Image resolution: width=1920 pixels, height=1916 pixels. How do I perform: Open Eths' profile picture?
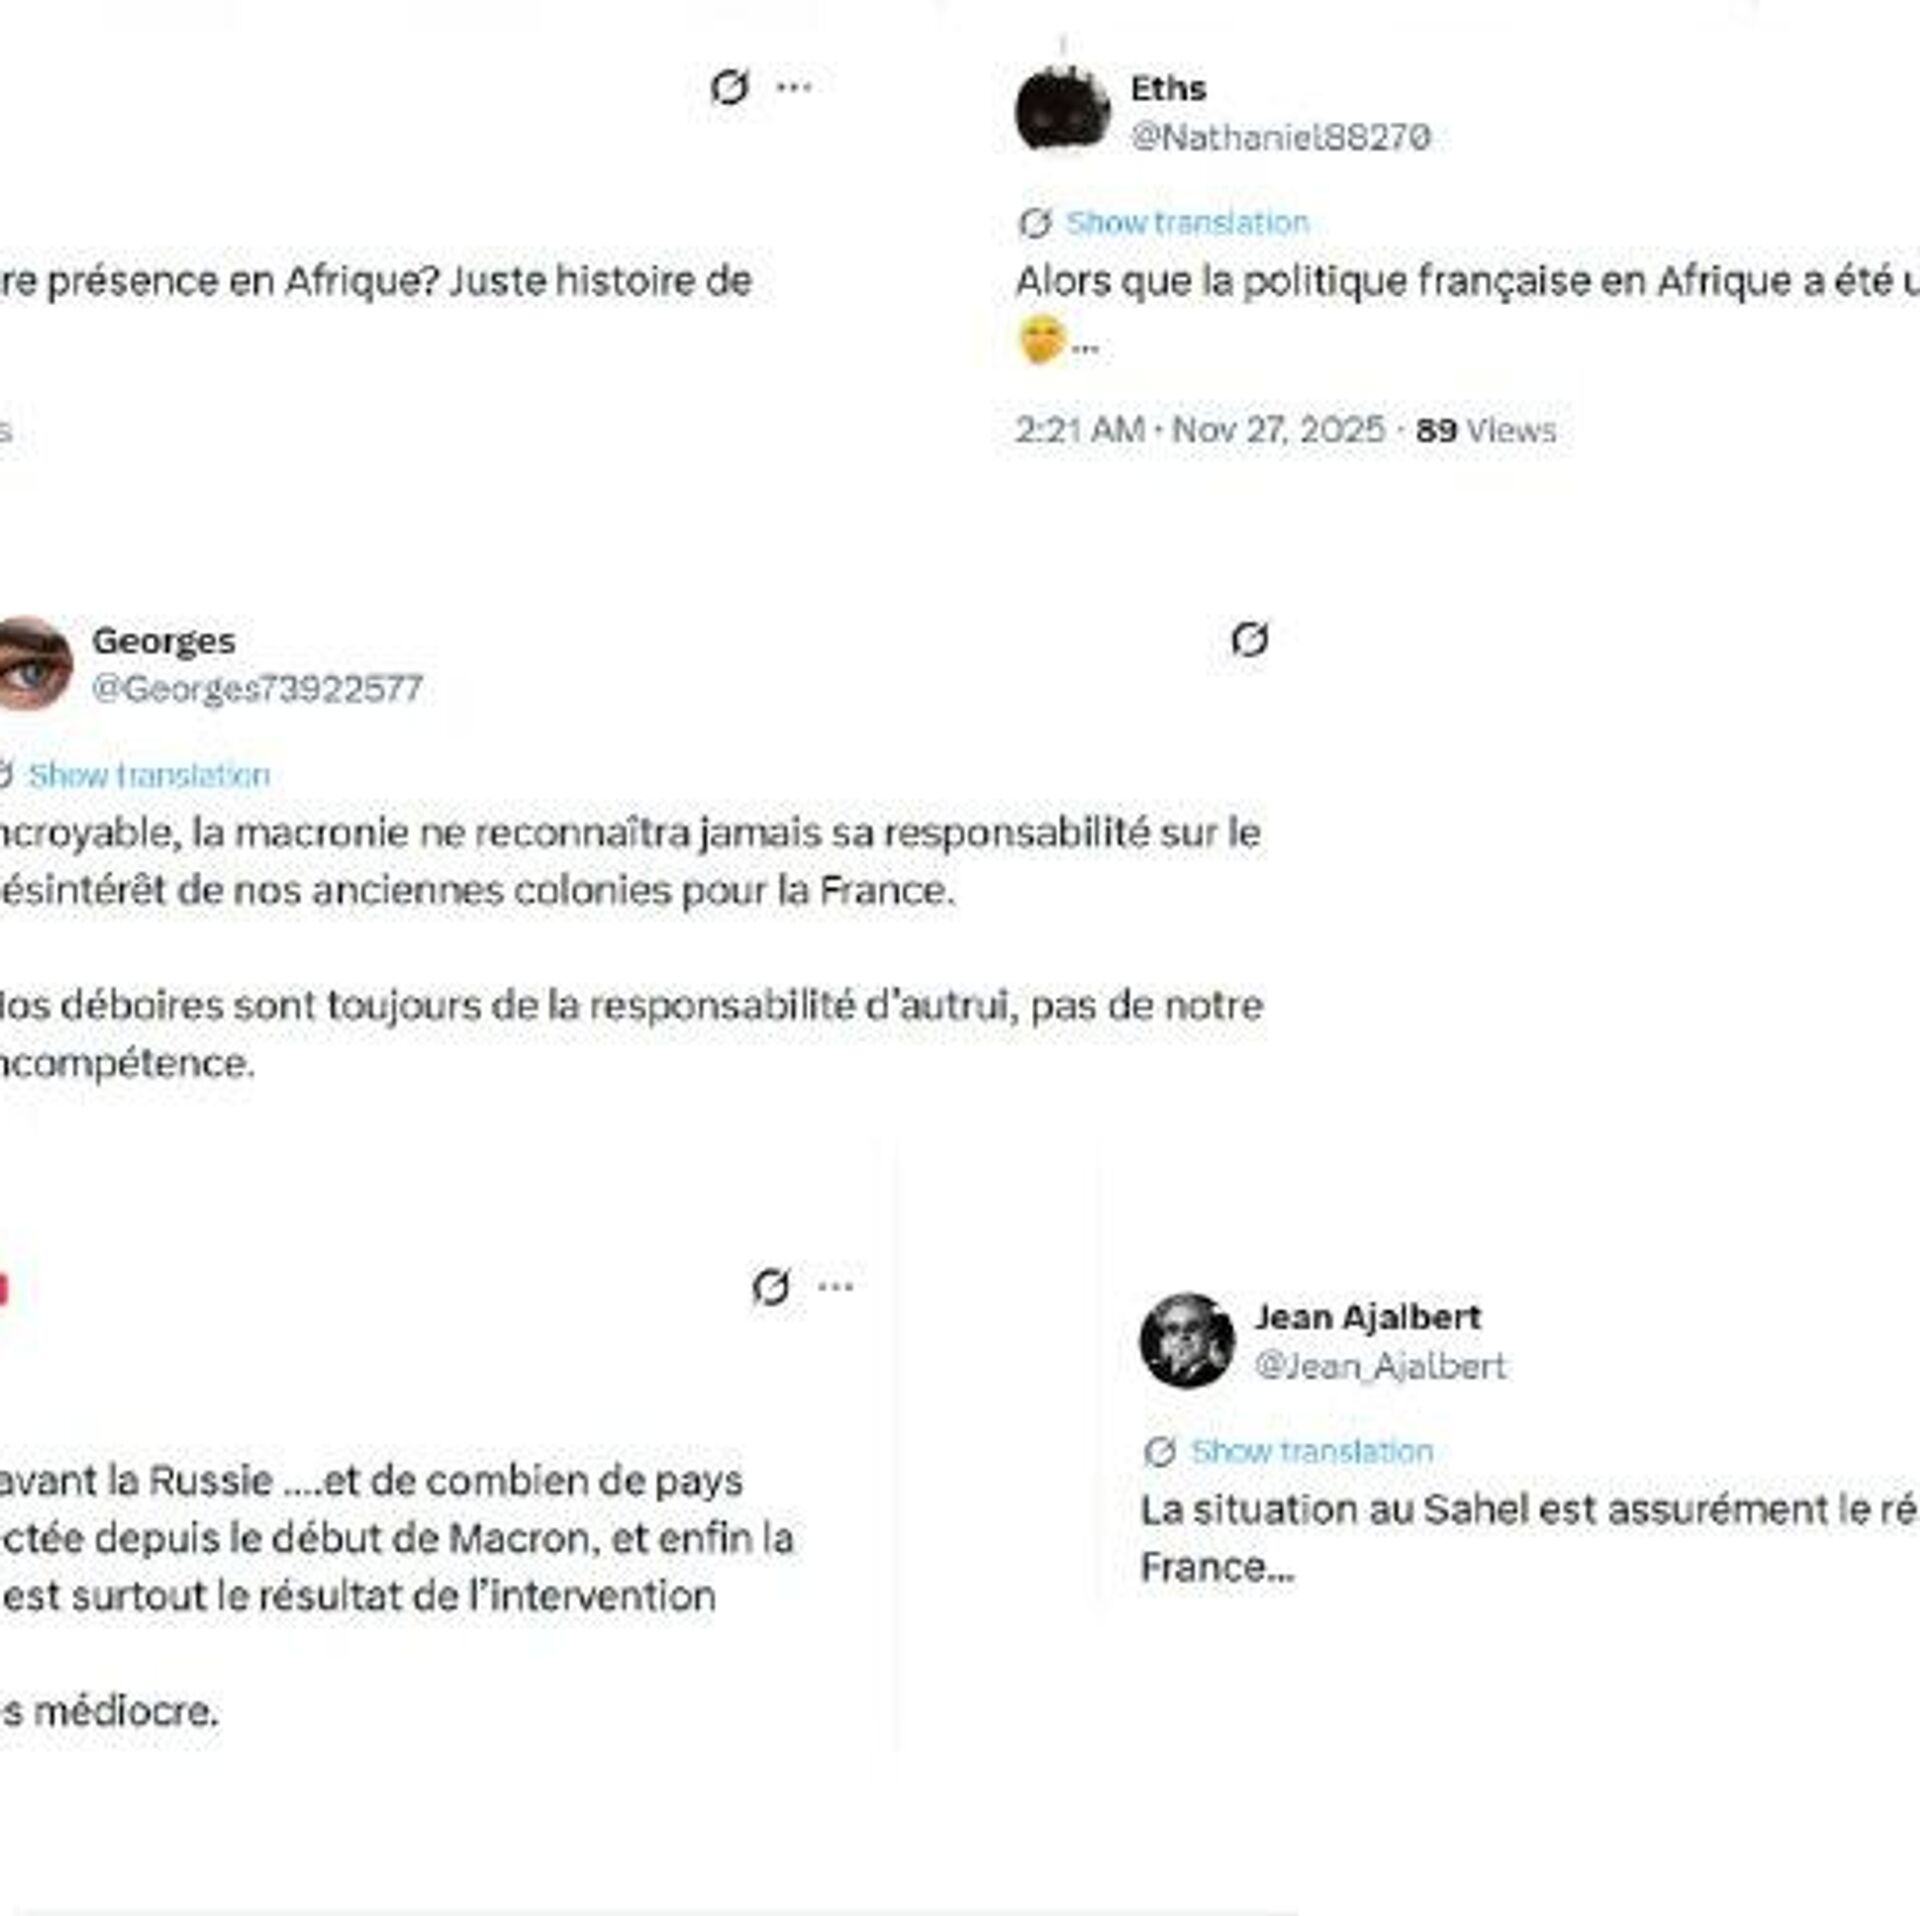click(x=1062, y=110)
